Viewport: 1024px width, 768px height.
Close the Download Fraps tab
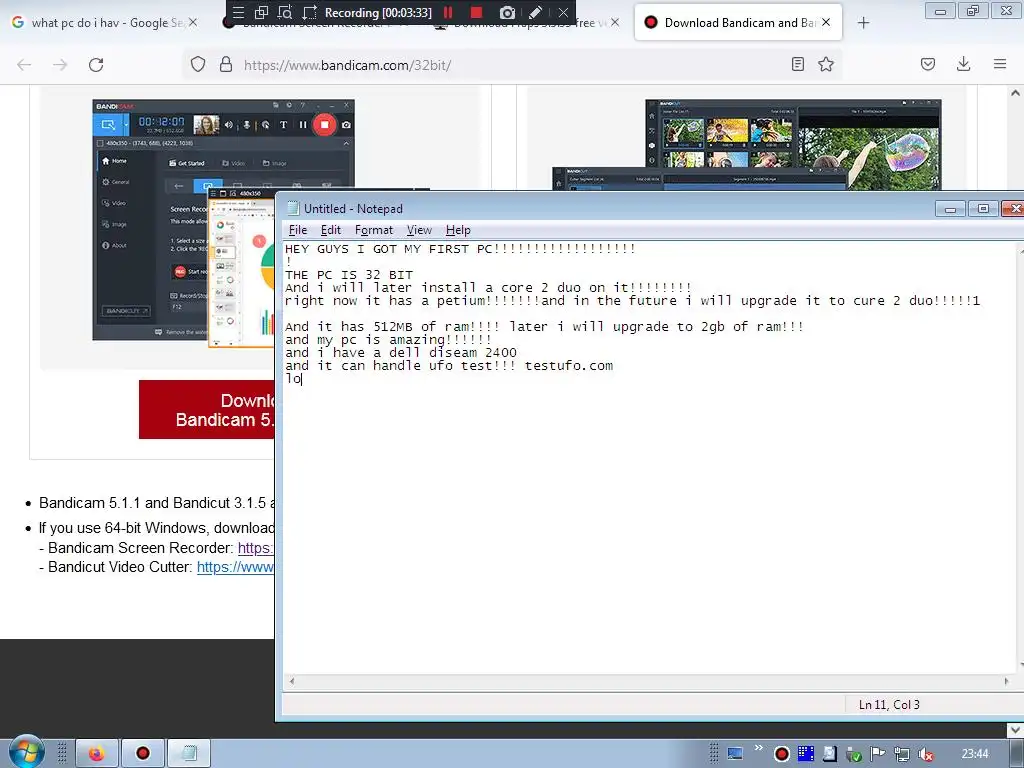pos(615,23)
